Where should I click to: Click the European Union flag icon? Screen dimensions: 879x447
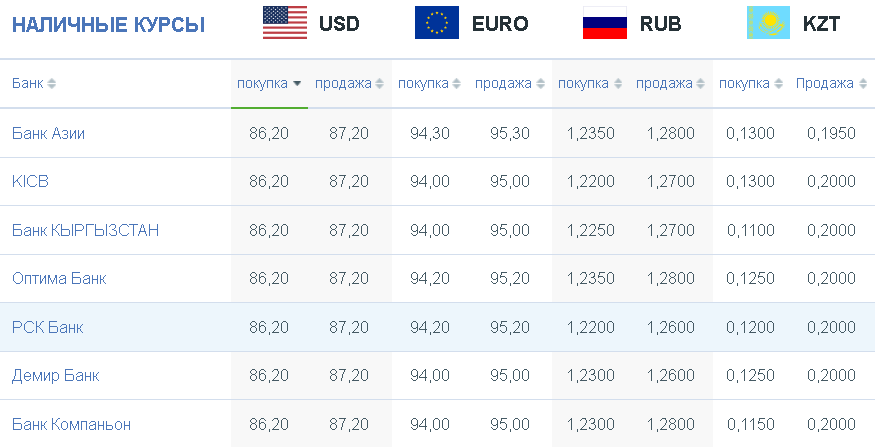tap(437, 23)
